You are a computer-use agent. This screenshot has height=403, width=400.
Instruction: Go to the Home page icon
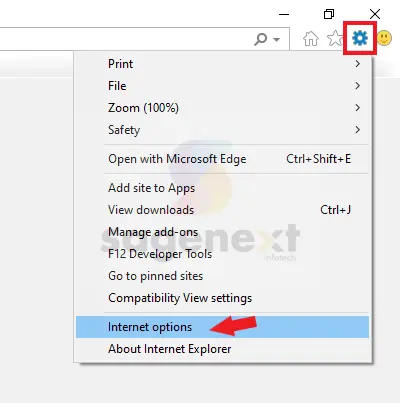coord(311,38)
